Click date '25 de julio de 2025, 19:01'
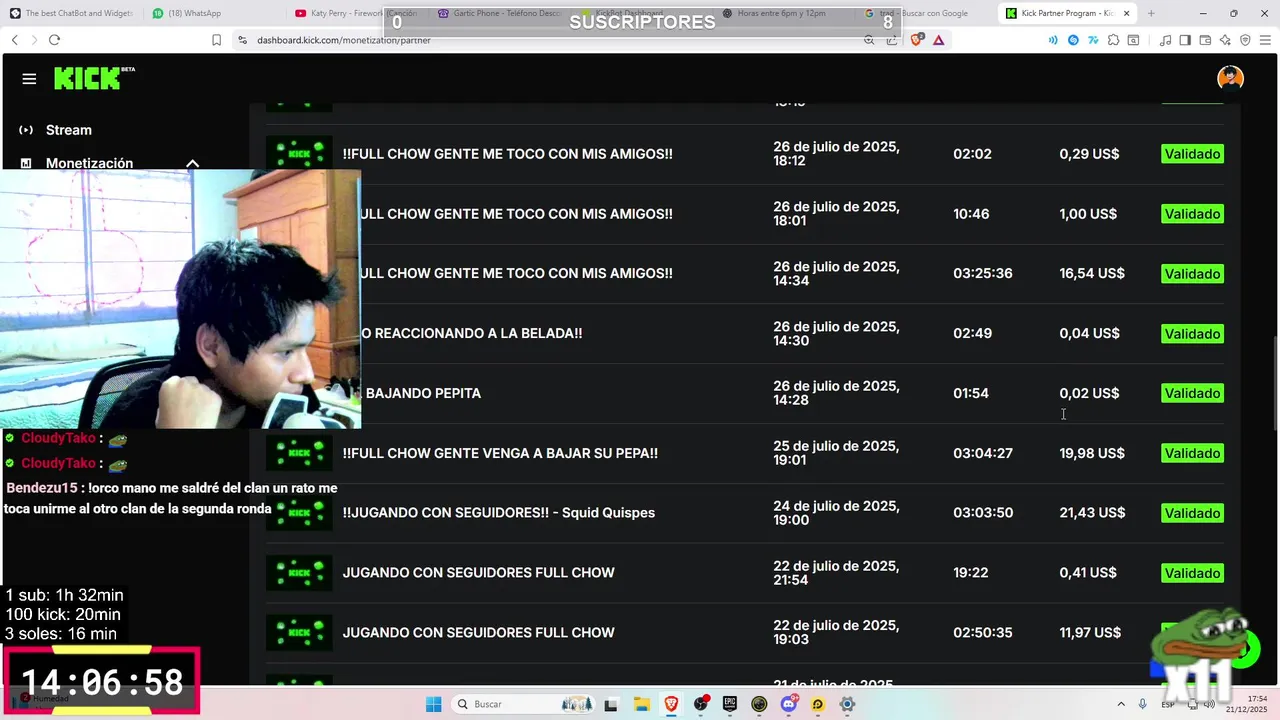 (x=836, y=453)
